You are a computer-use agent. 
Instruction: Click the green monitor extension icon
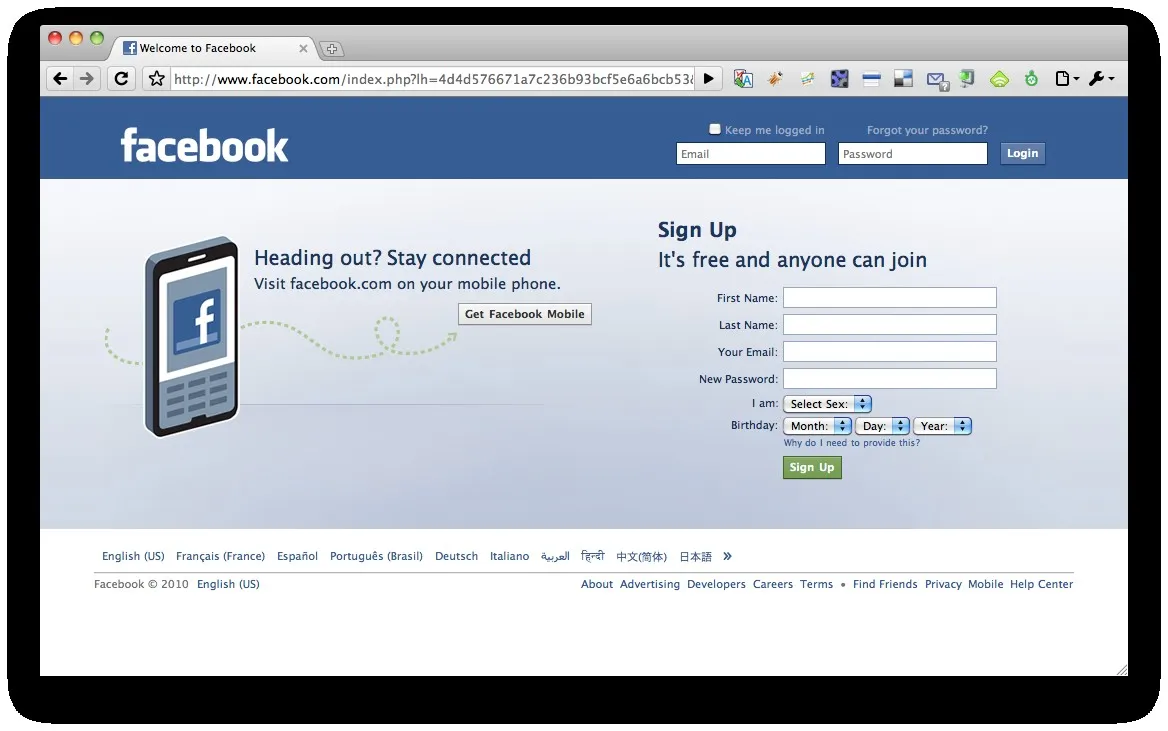[967, 78]
